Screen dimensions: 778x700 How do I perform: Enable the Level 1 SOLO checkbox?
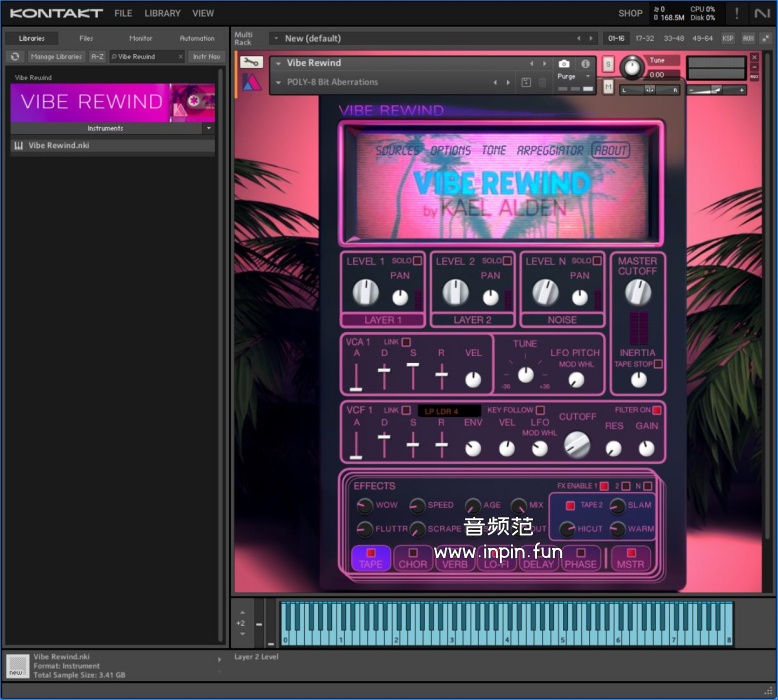coord(418,261)
